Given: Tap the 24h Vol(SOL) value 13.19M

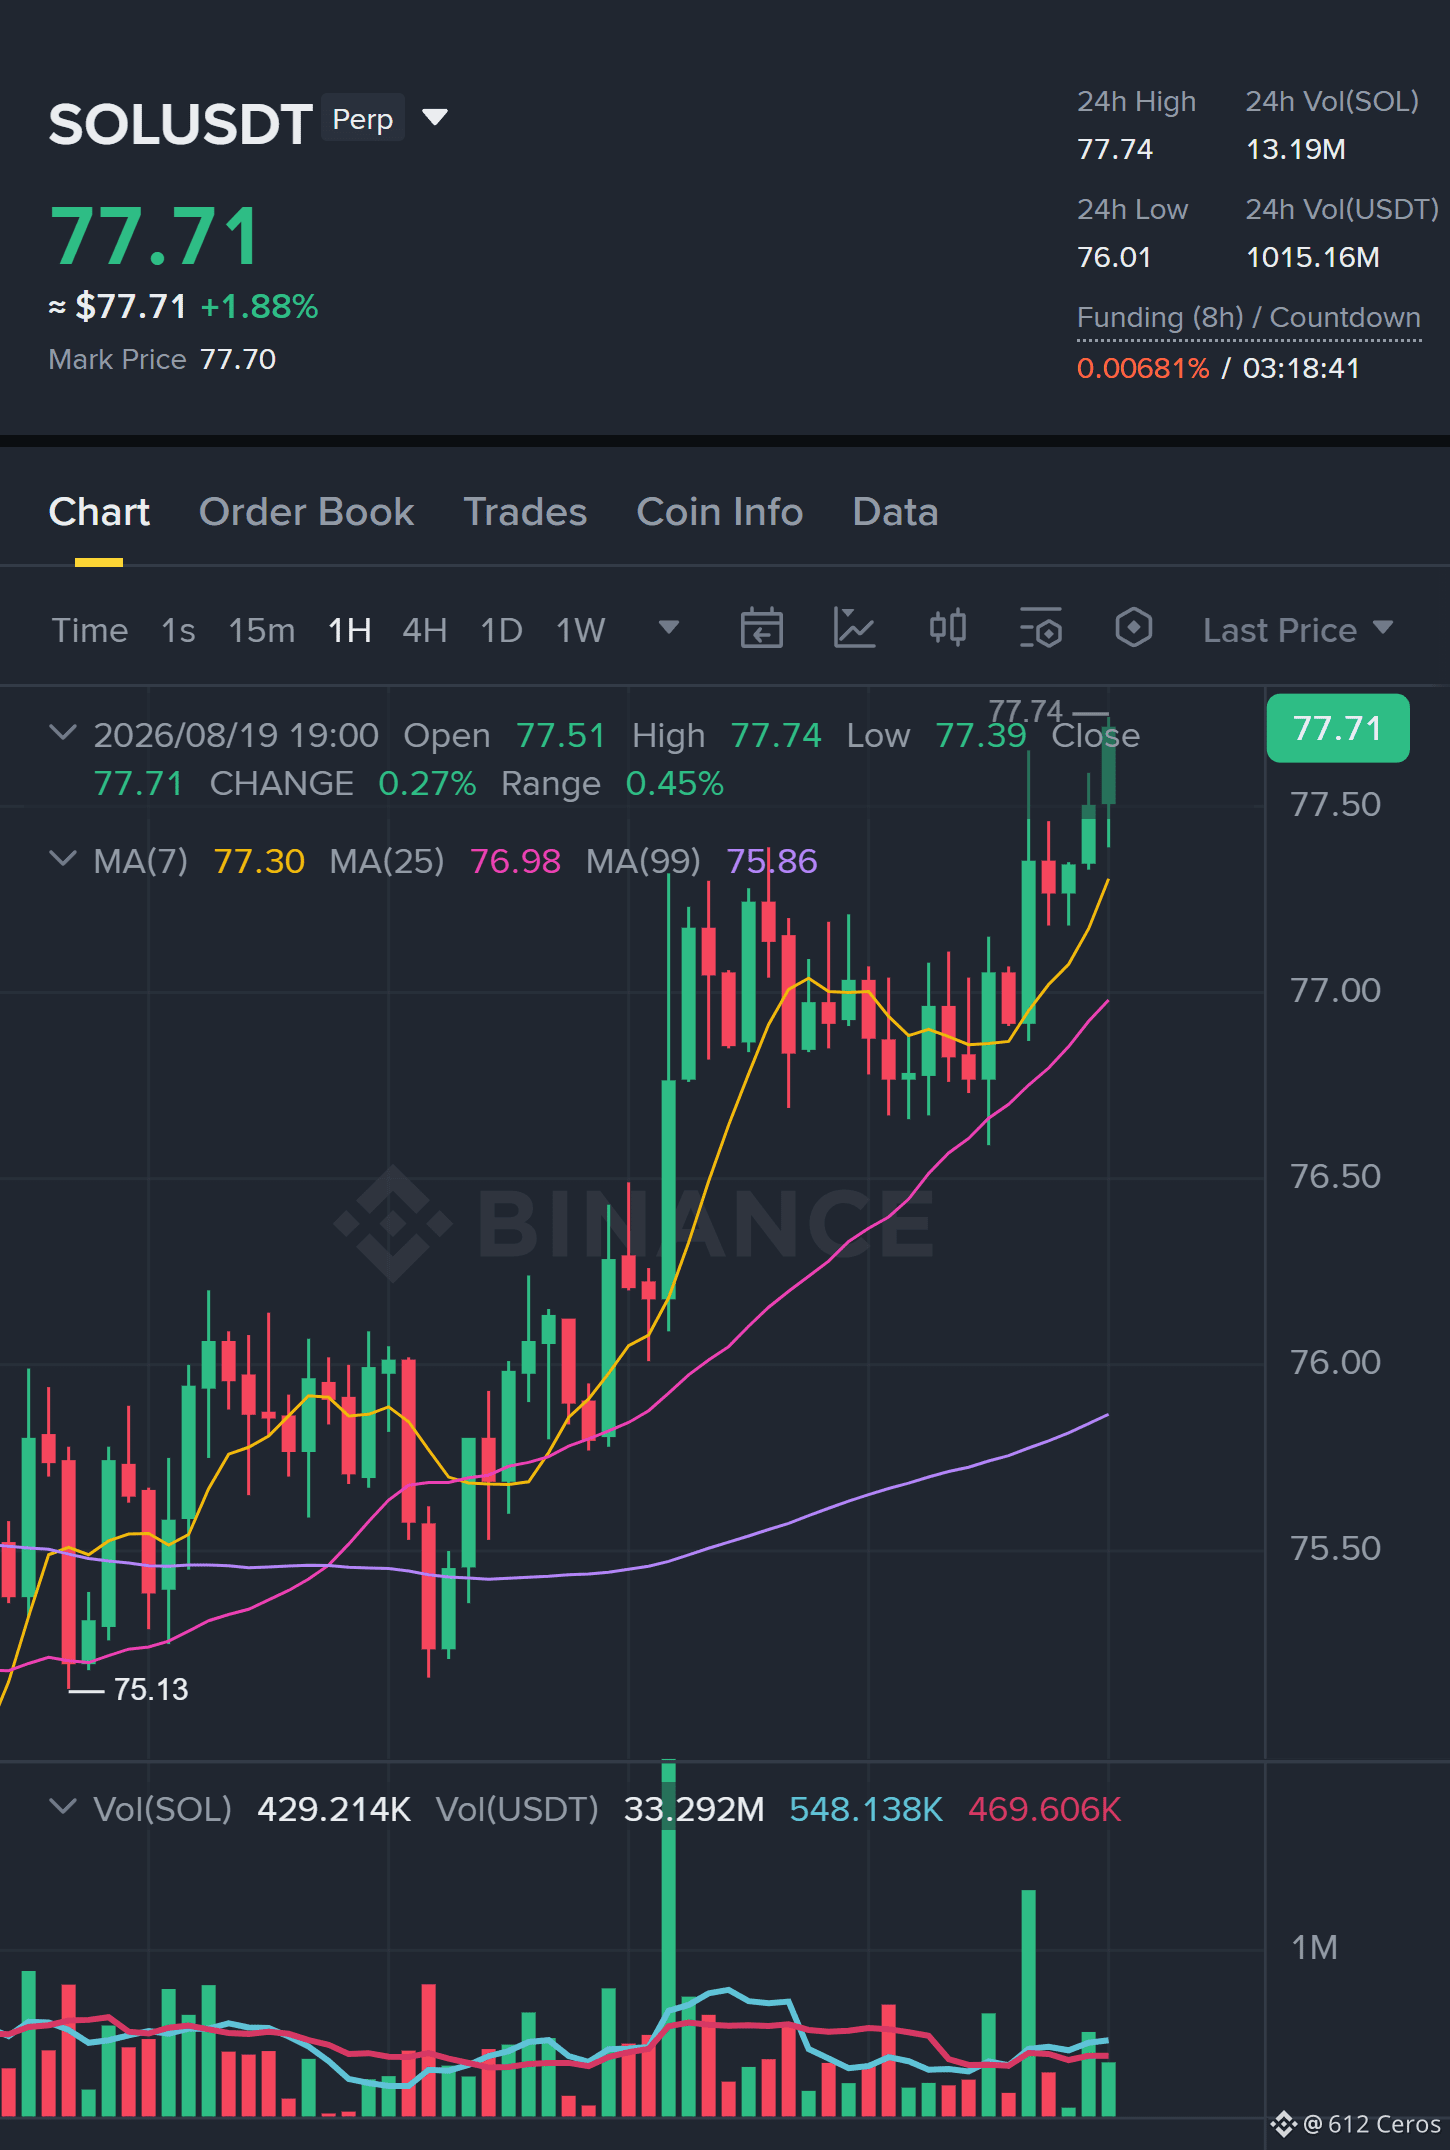Looking at the screenshot, I should coord(1296,149).
